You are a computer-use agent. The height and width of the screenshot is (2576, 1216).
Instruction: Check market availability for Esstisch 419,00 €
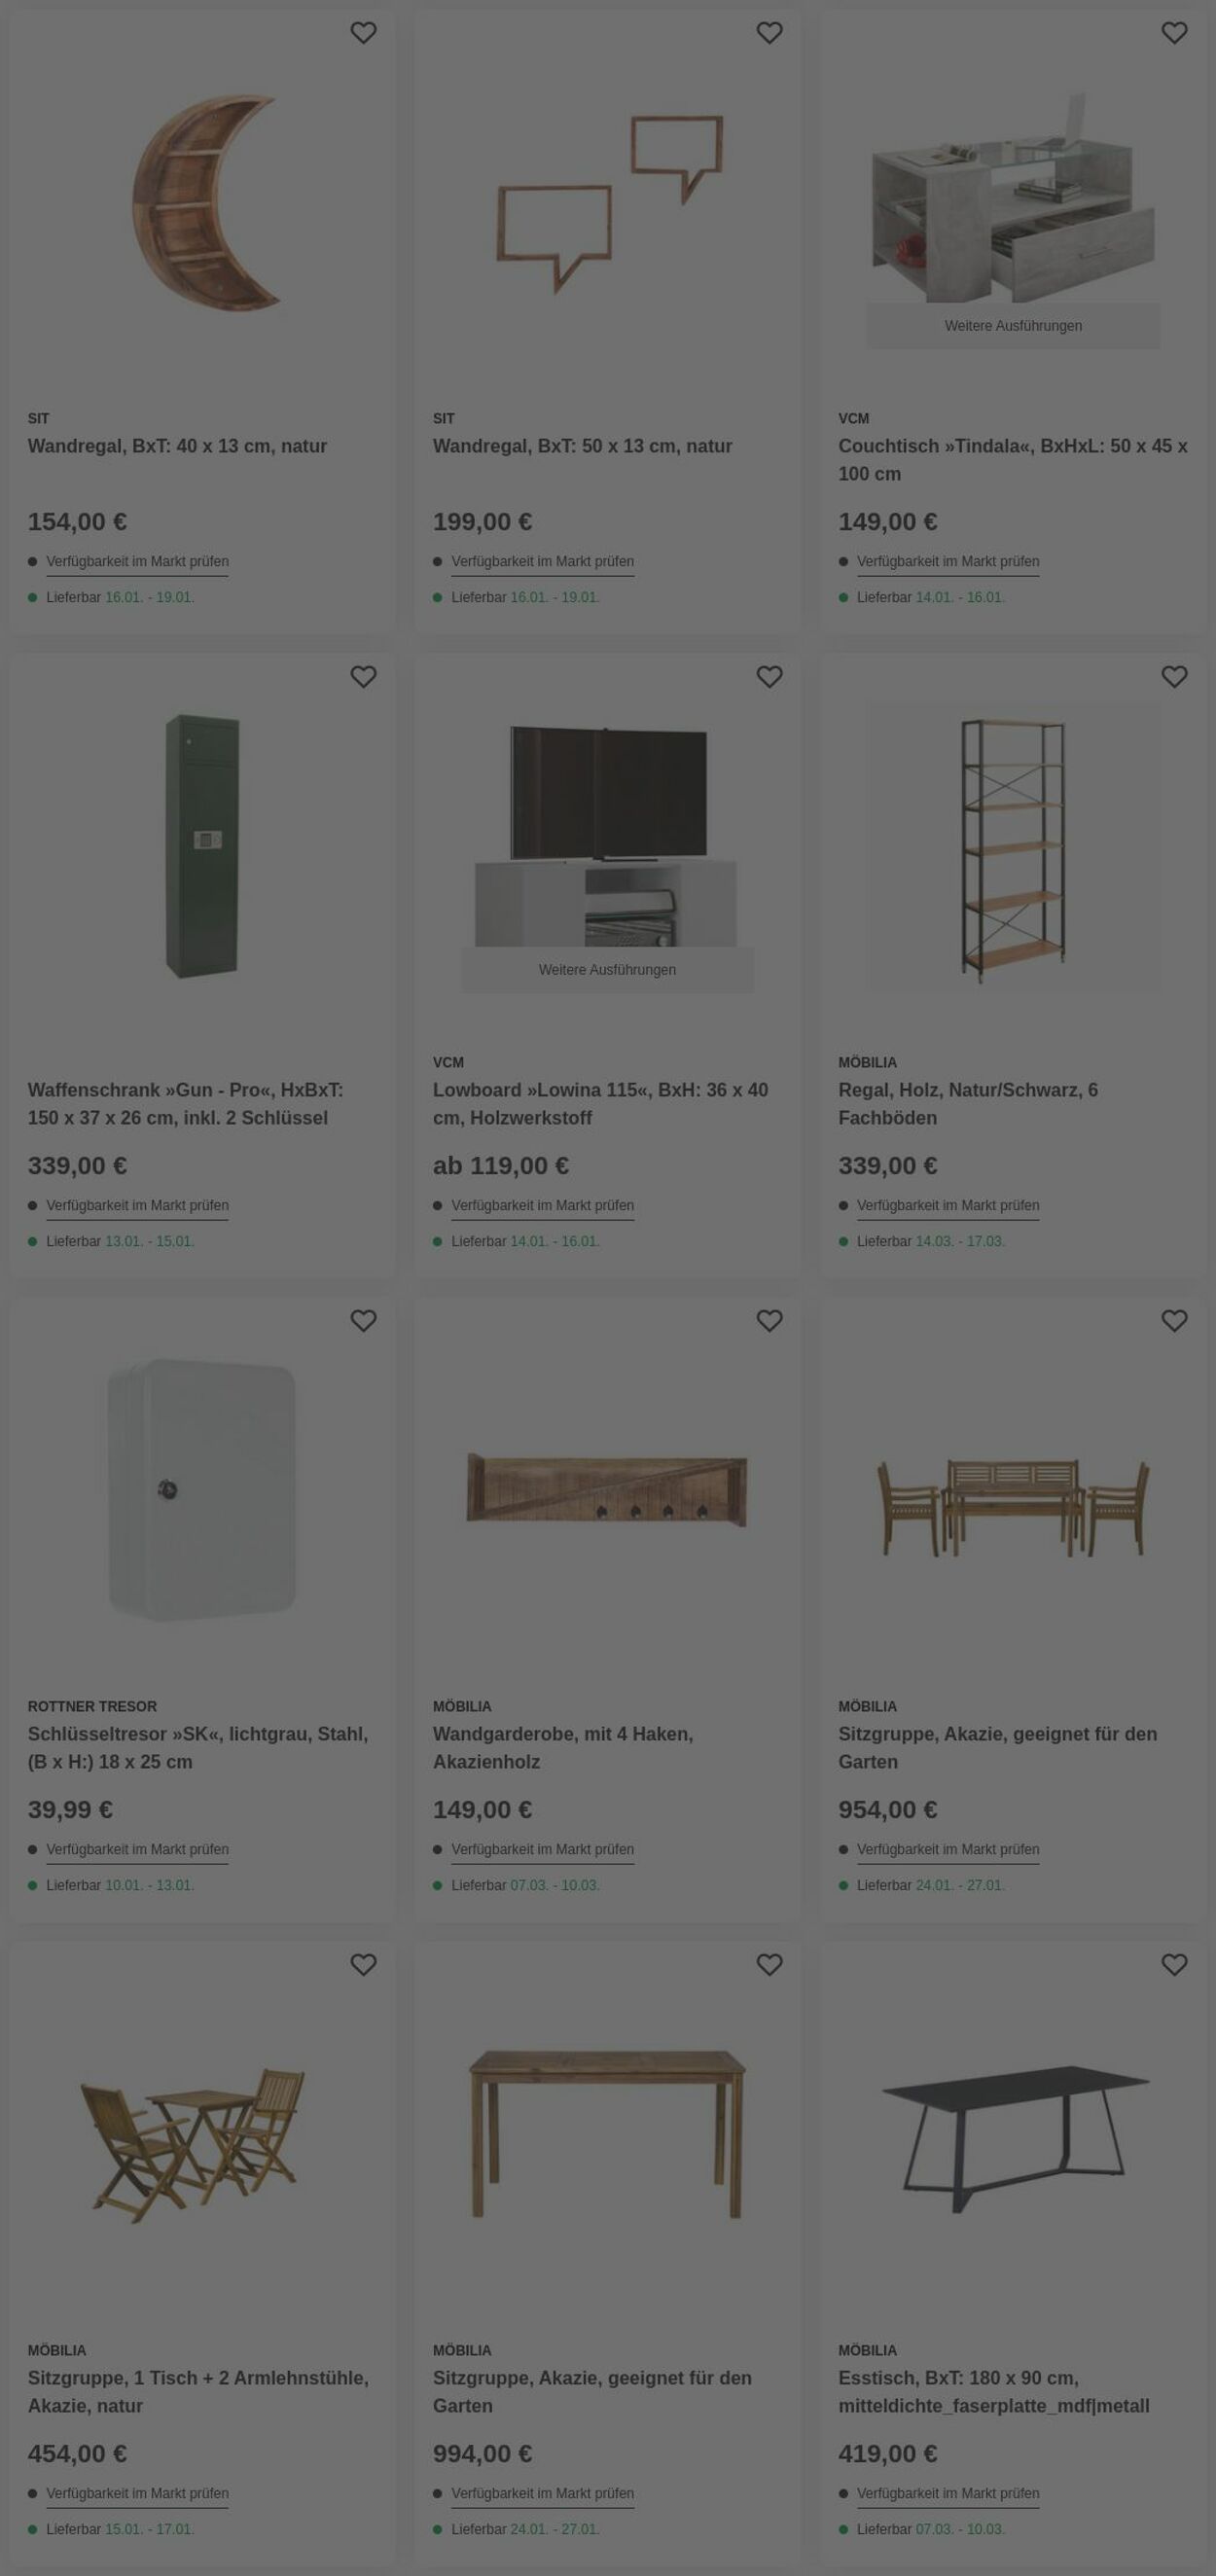pyautogui.click(x=948, y=2494)
